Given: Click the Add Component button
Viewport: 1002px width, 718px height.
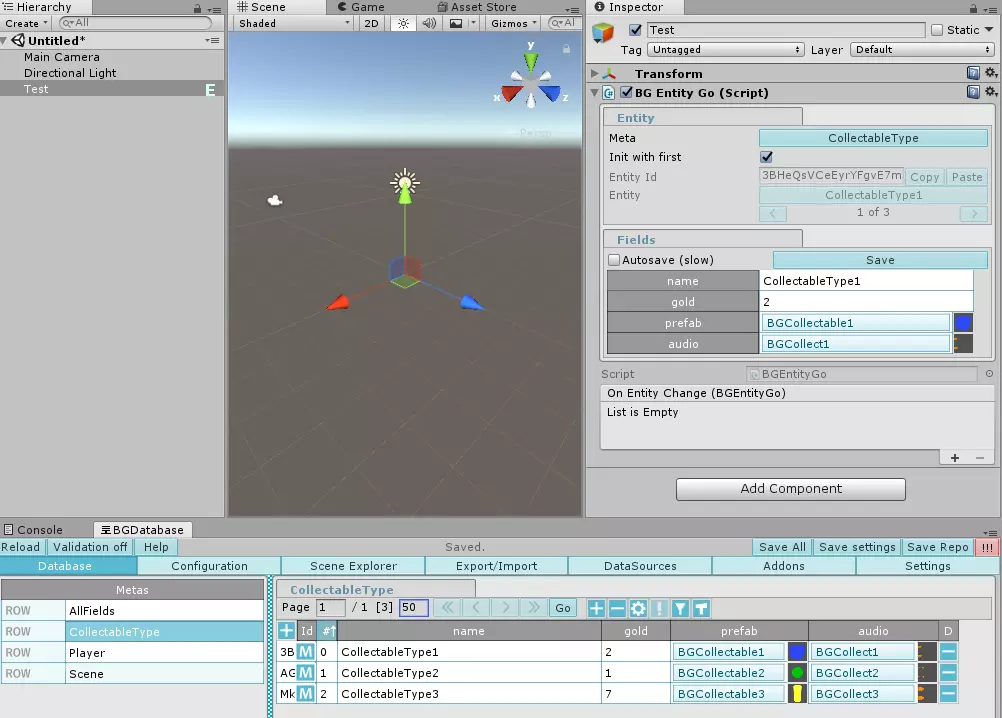Looking at the screenshot, I should click(x=790, y=489).
